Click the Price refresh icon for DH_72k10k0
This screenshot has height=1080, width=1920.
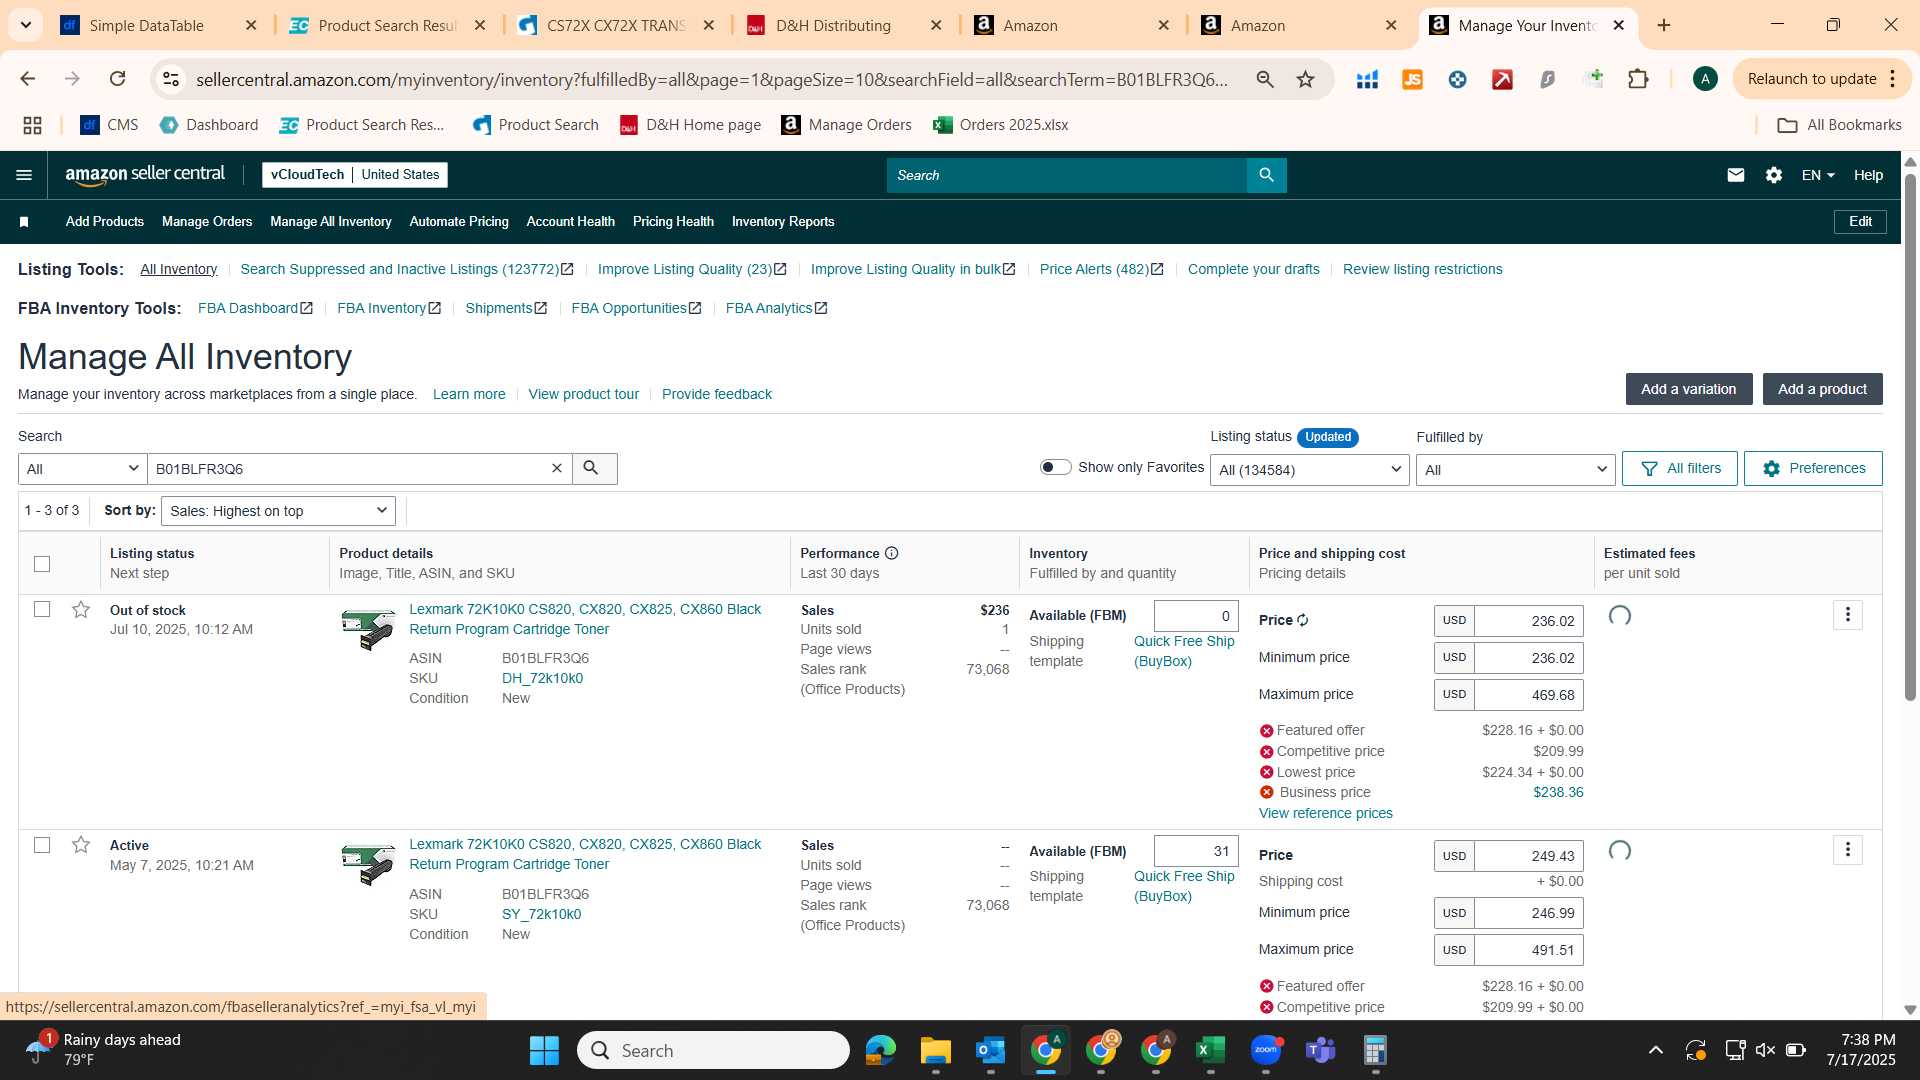point(1303,620)
